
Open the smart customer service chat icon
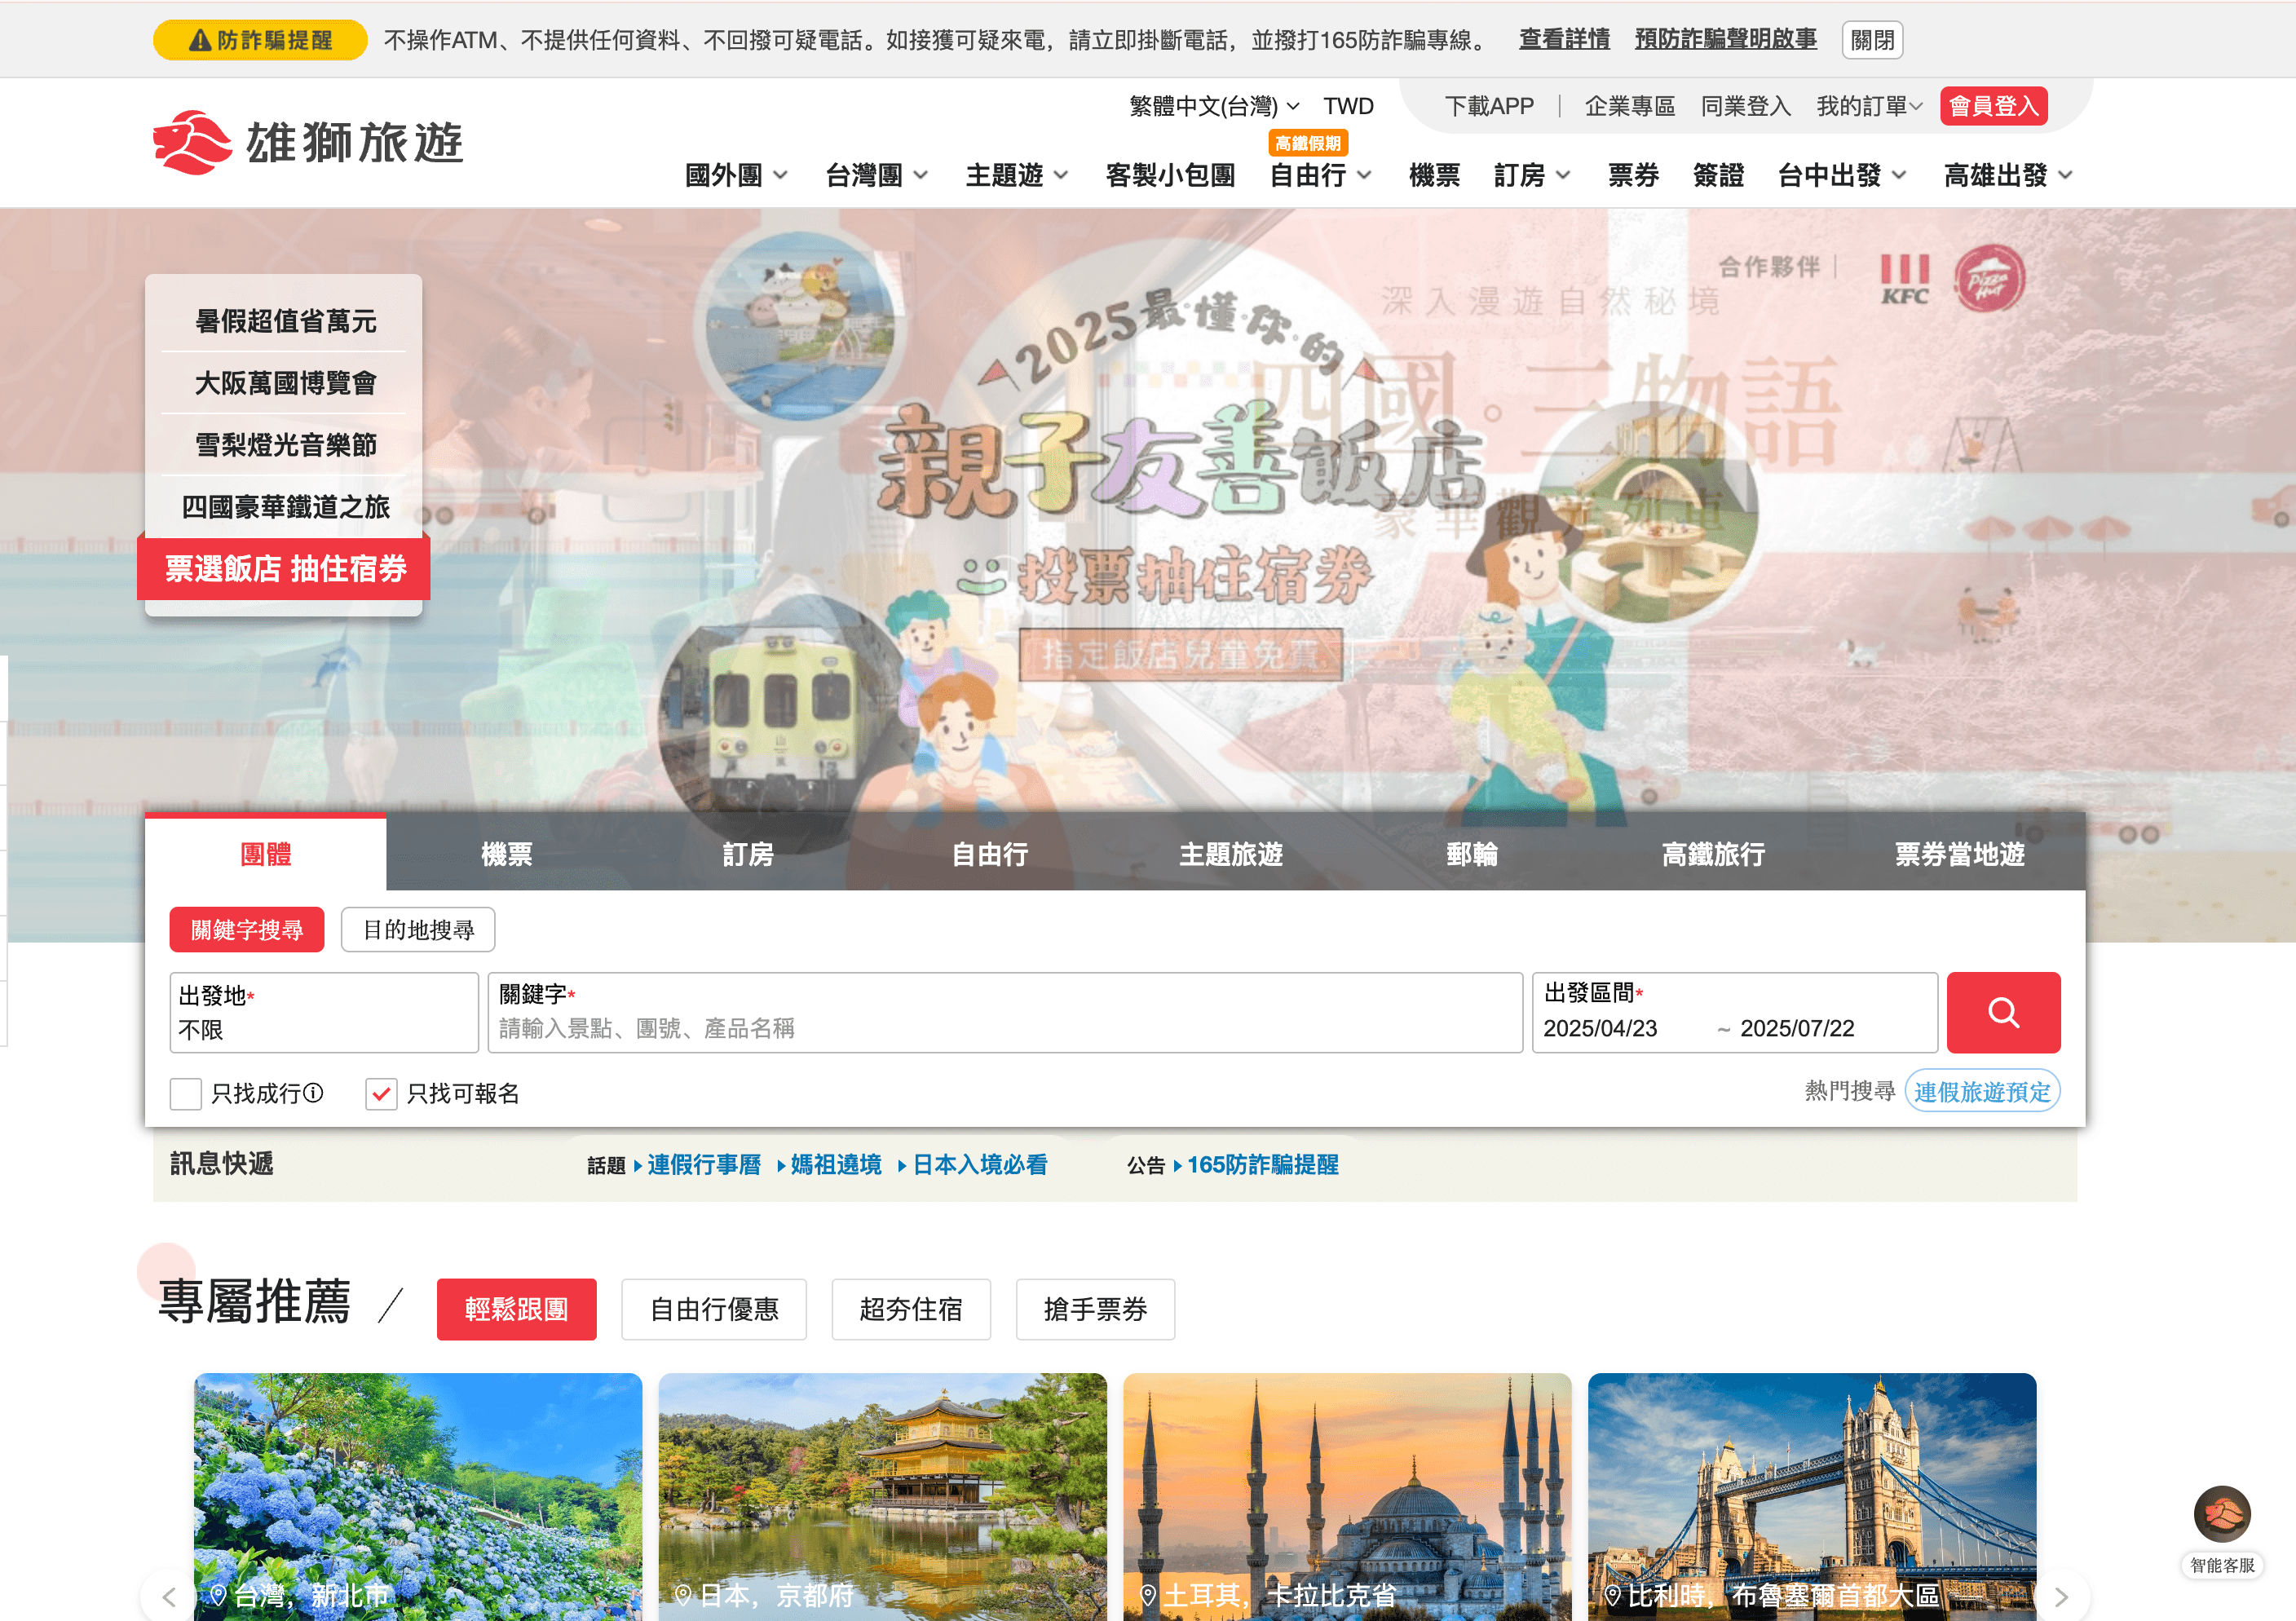point(2221,1514)
